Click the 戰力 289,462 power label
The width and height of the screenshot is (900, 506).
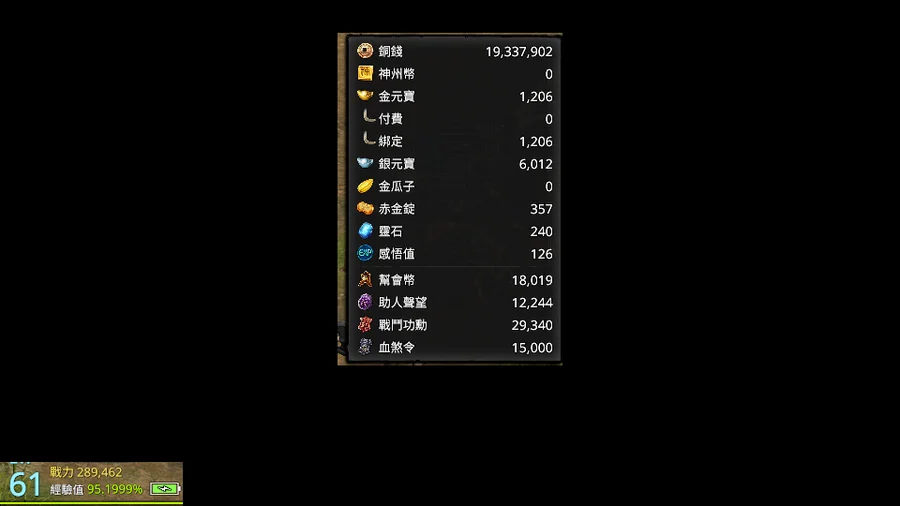click(x=86, y=472)
